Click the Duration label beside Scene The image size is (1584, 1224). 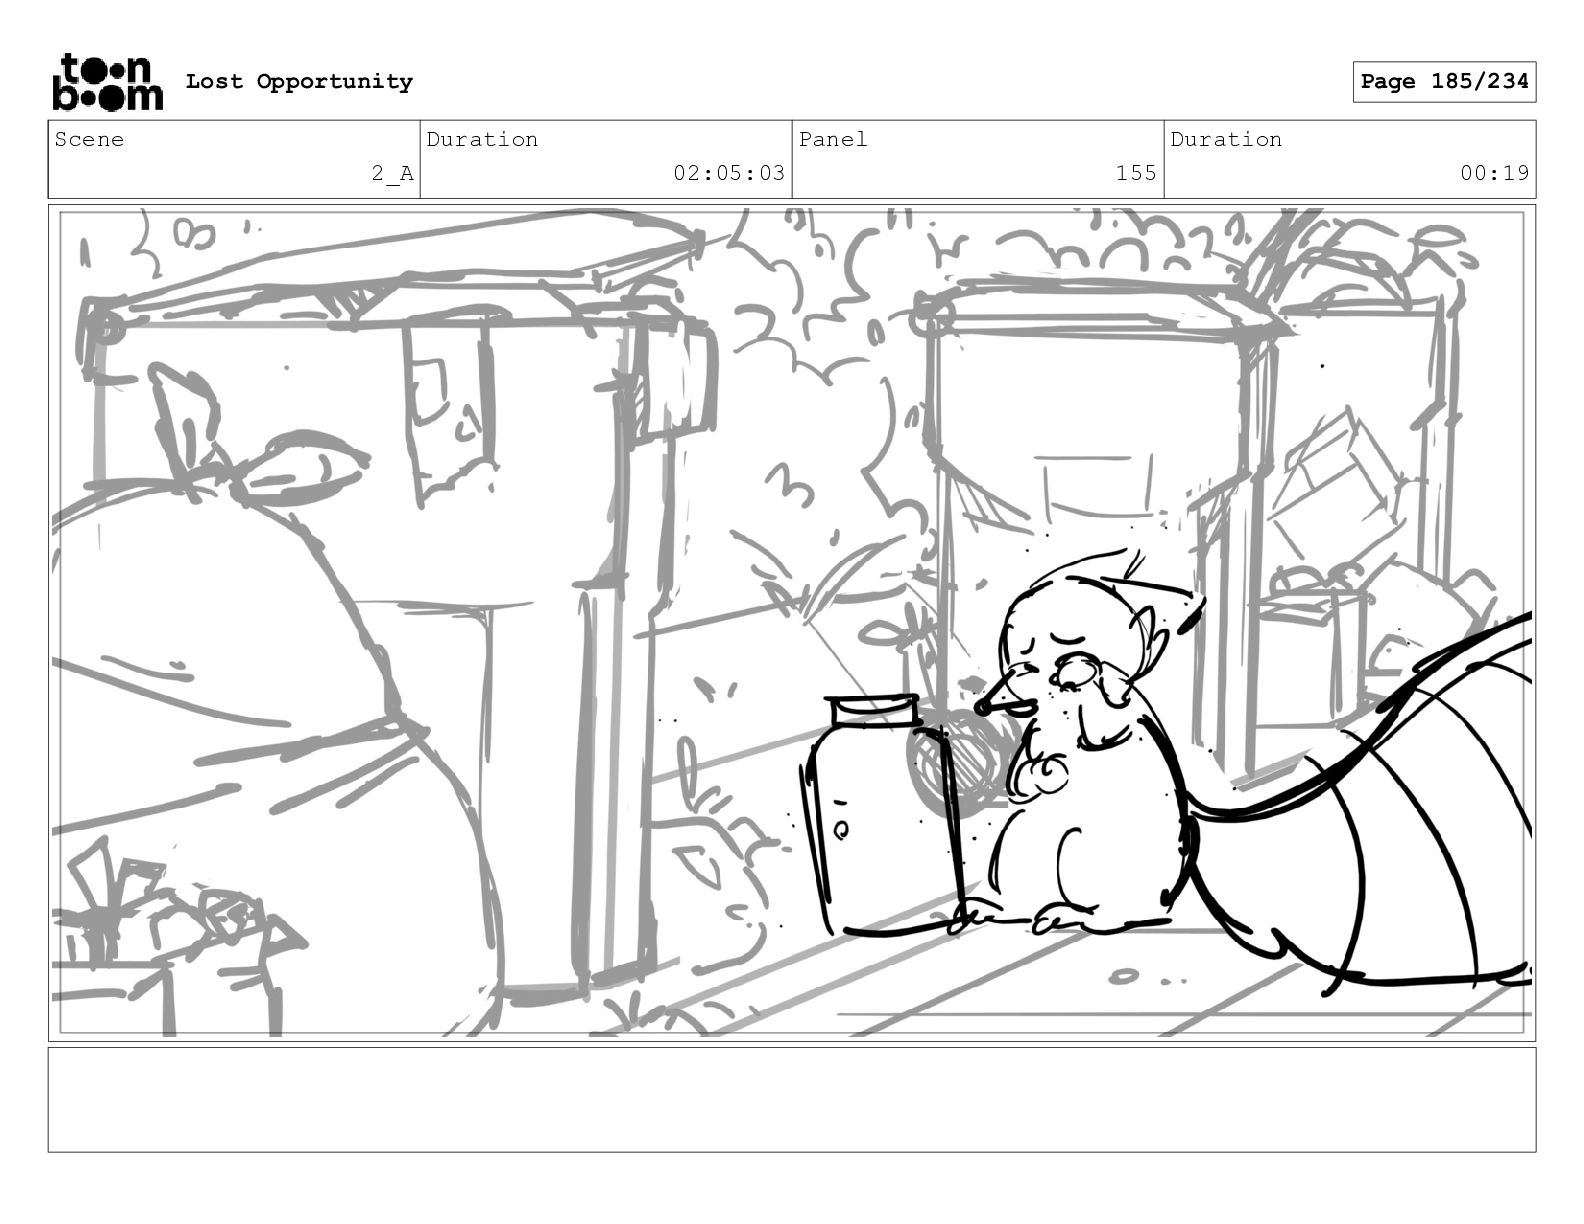(482, 139)
